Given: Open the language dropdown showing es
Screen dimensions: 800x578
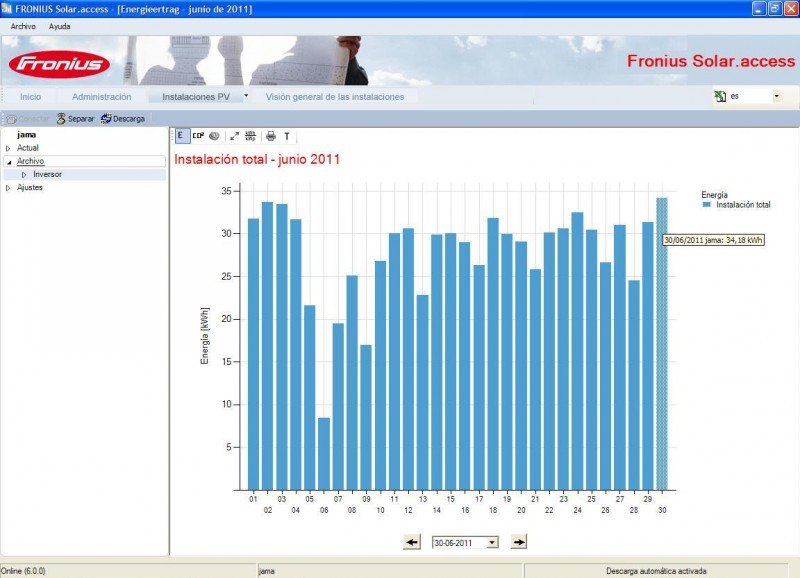Looking at the screenshot, I should pyautogui.click(x=777, y=96).
